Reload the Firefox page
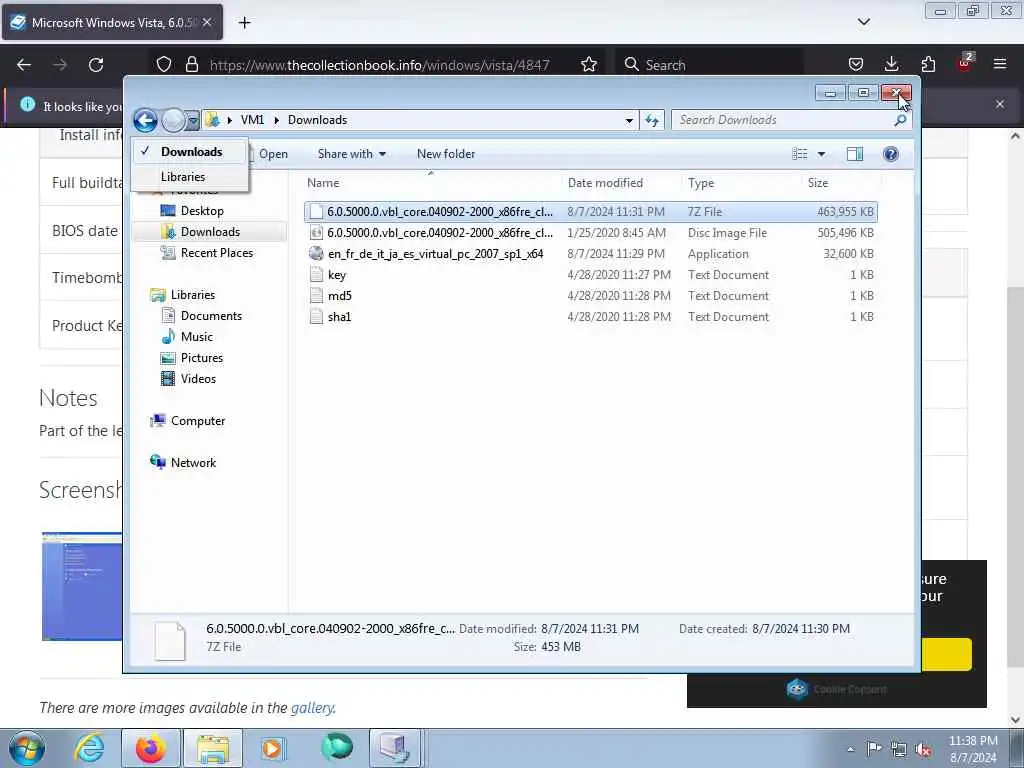The width and height of the screenshot is (1024, 768). pyautogui.click(x=96, y=65)
